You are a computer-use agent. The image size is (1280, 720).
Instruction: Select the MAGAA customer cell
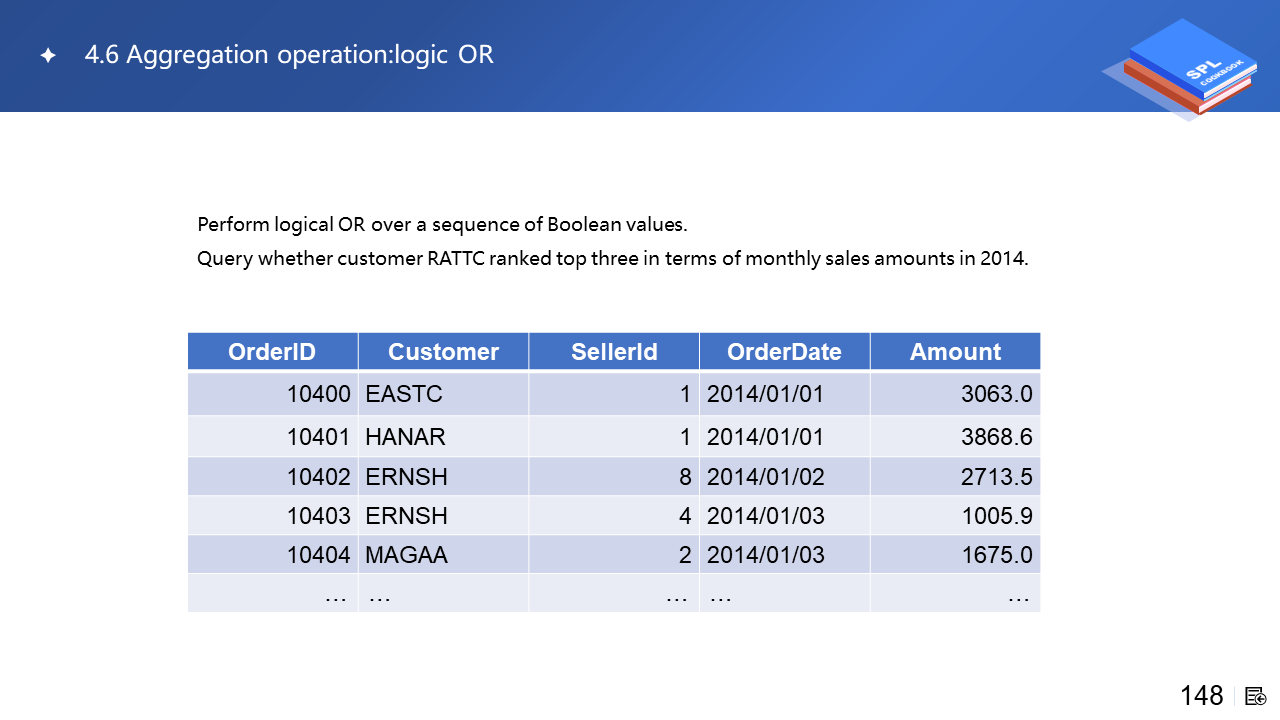[x=443, y=555]
